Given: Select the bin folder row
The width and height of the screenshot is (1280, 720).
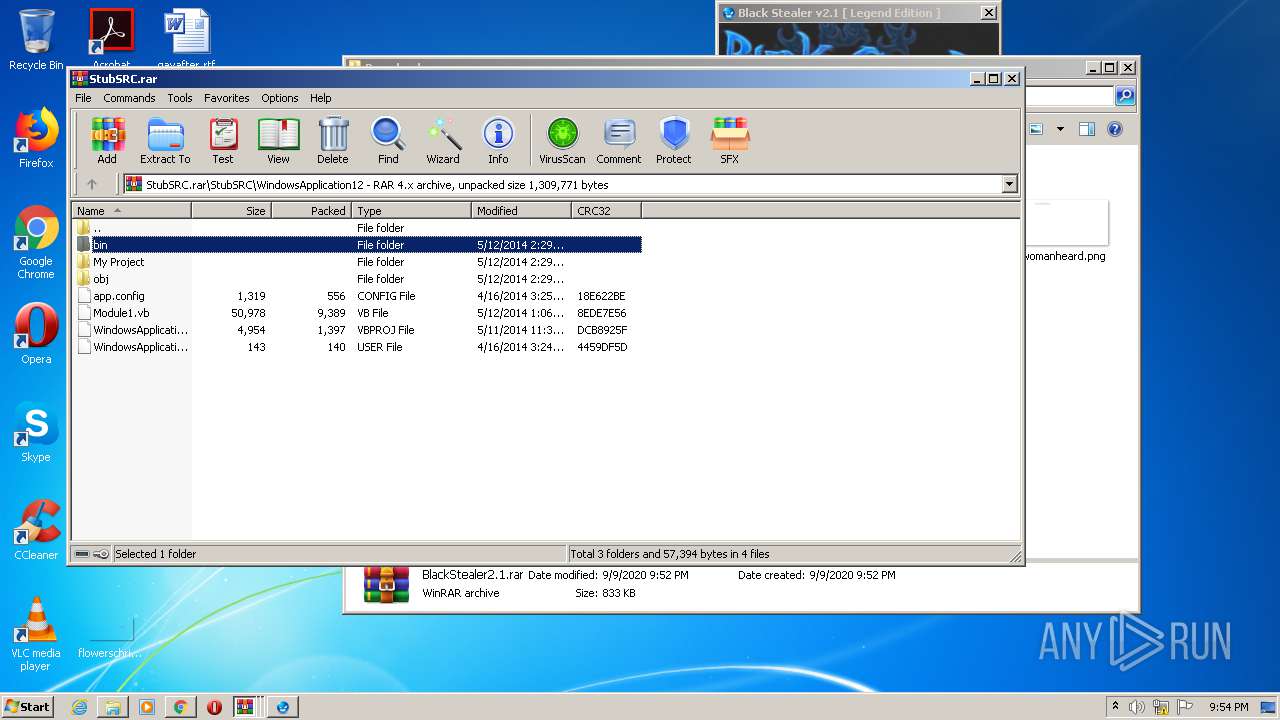Looking at the screenshot, I should pos(358,245).
